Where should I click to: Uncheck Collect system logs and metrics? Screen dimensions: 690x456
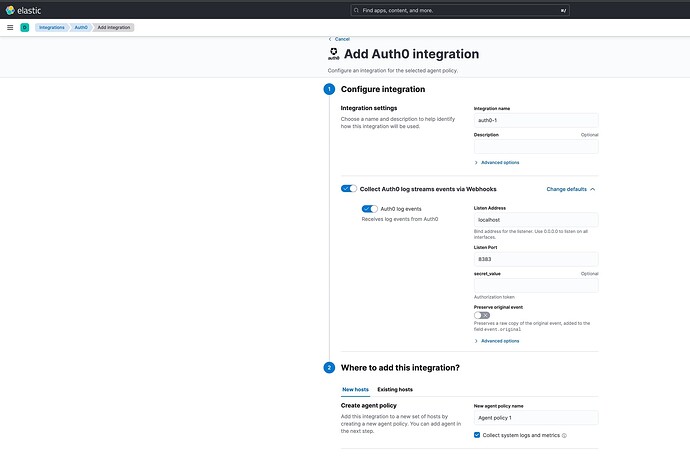pyautogui.click(x=477, y=435)
